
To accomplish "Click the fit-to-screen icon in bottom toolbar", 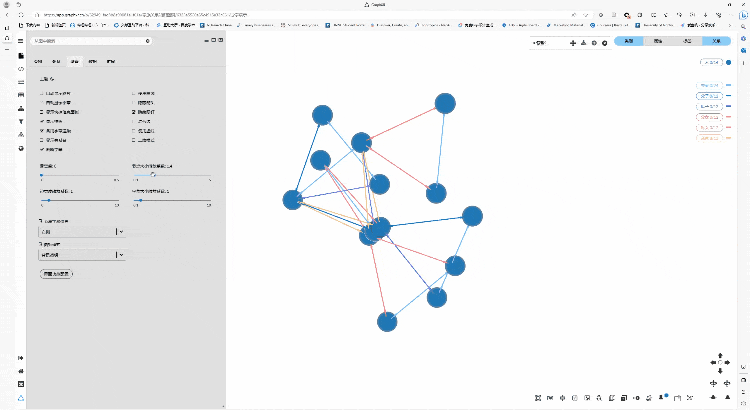I will pos(538,398).
